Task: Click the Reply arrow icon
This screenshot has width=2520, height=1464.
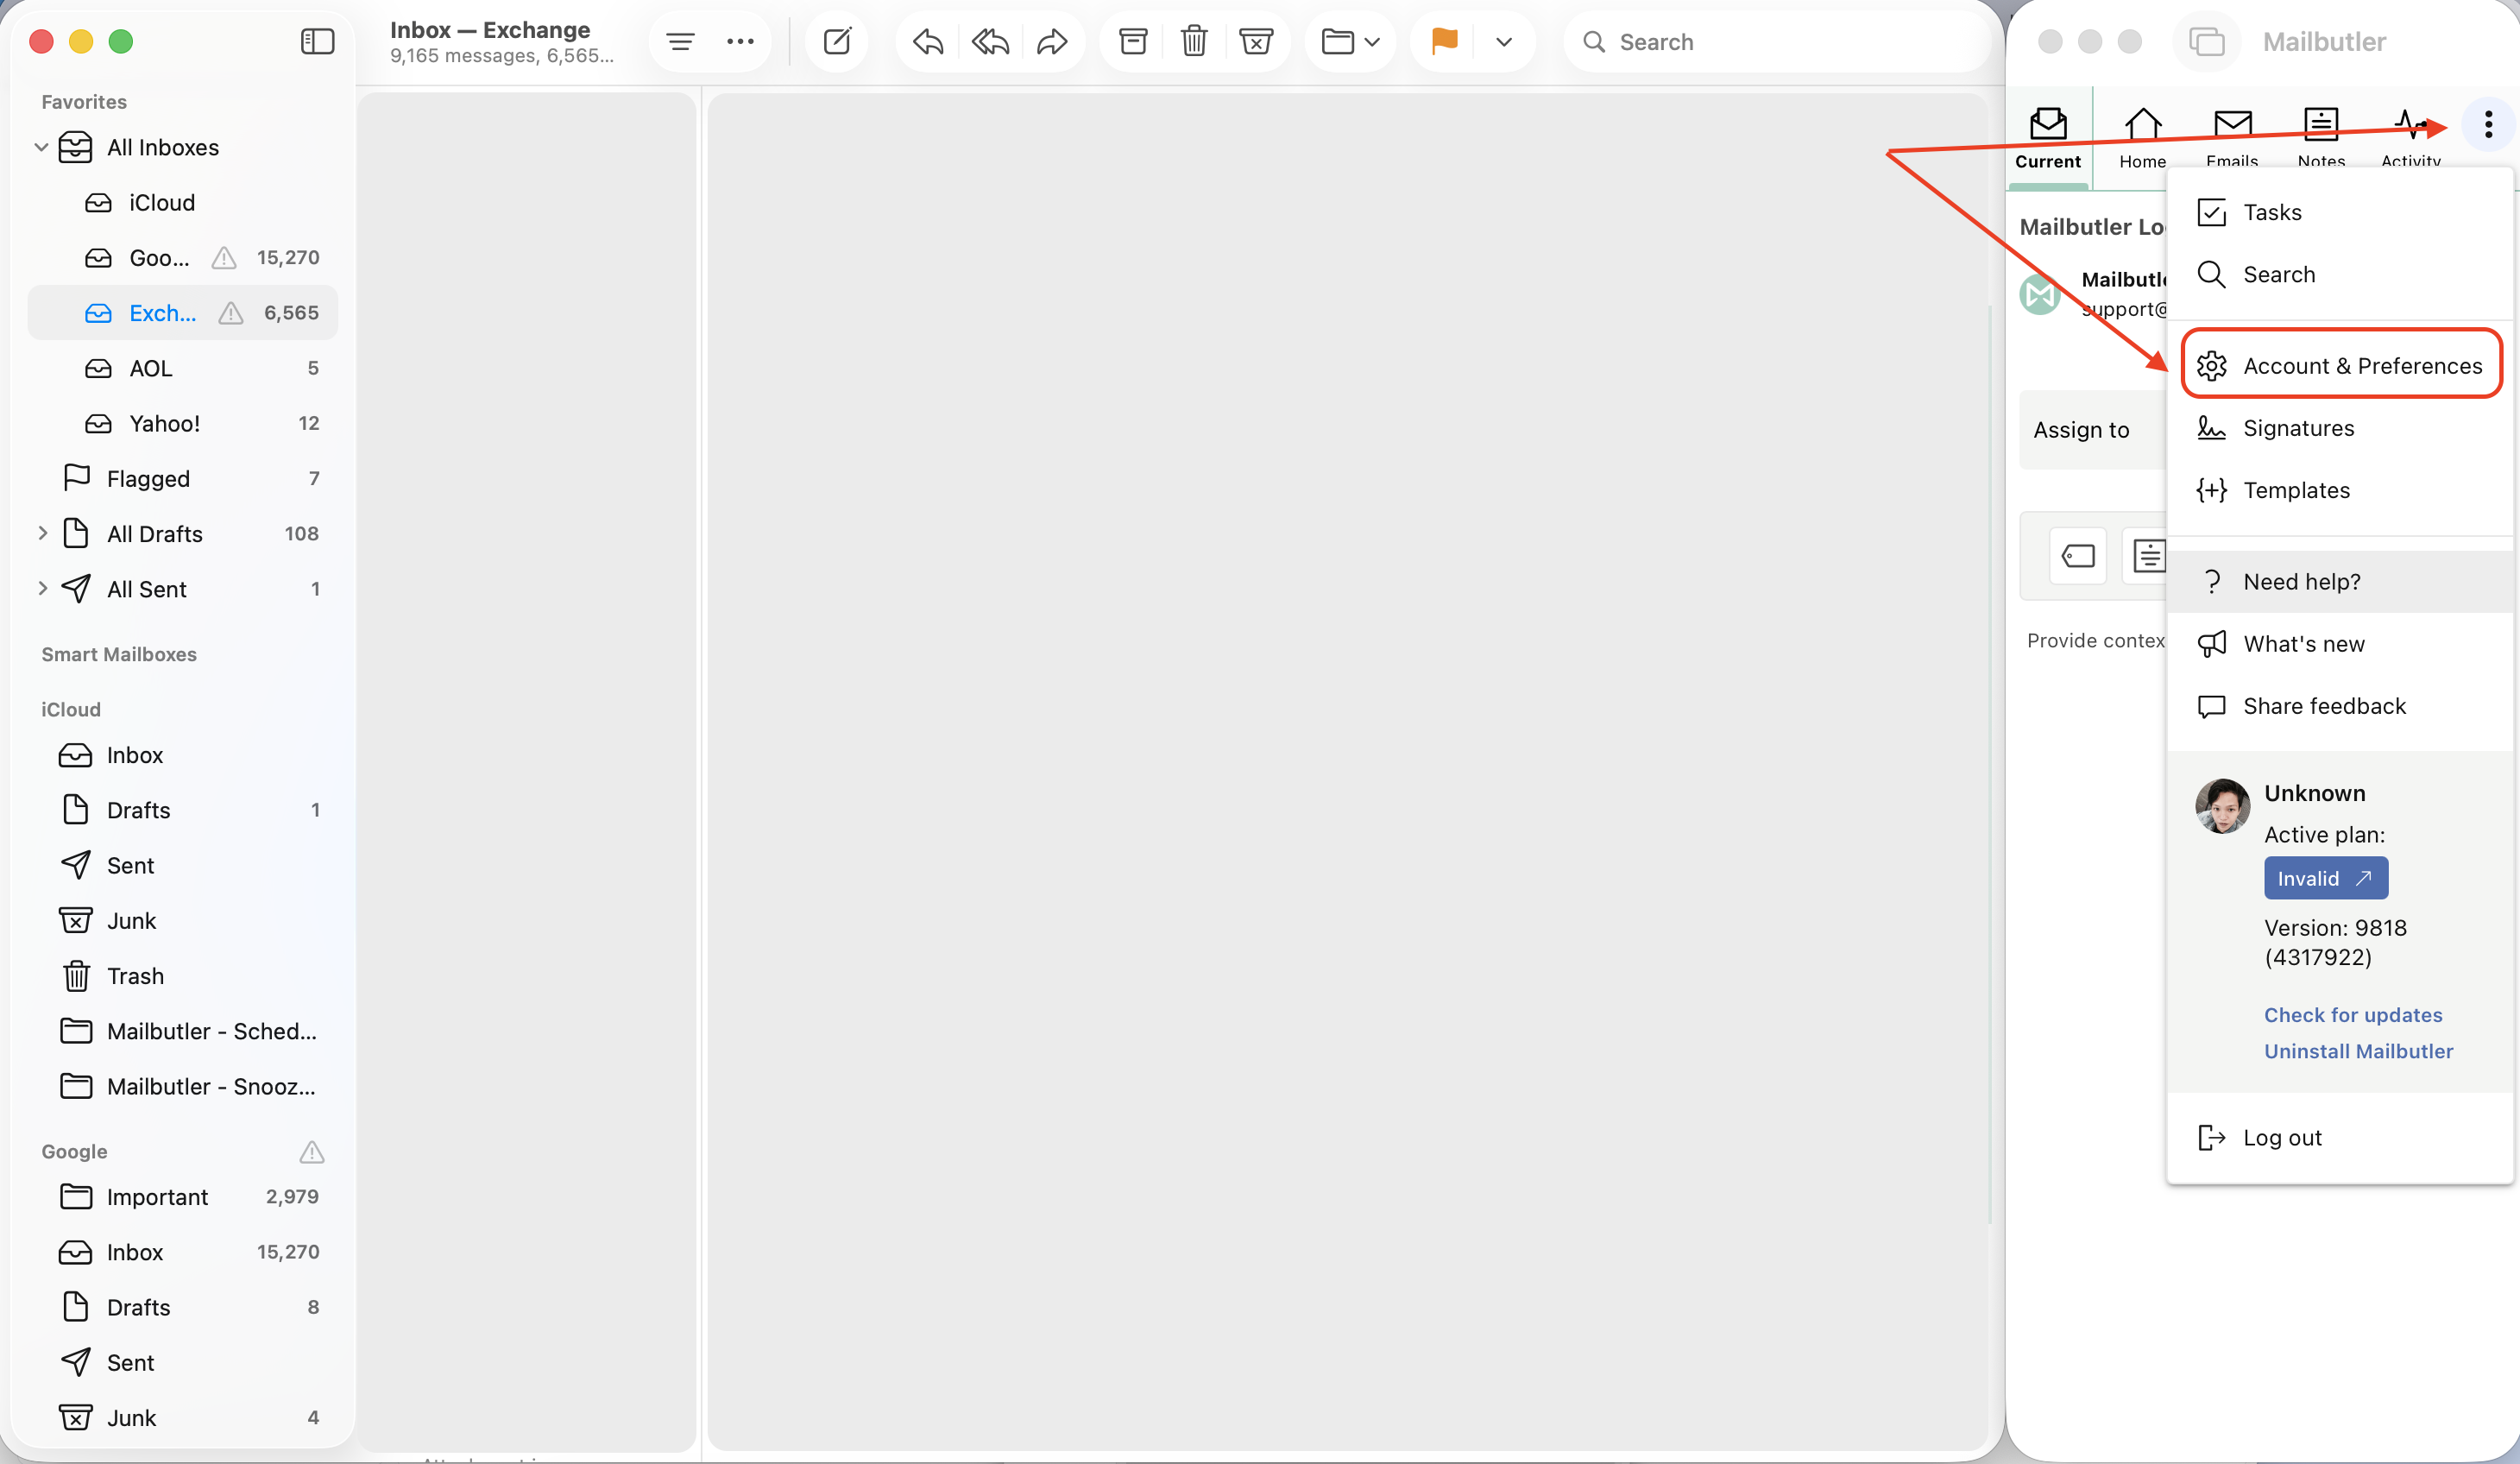Action: (928, 42)
